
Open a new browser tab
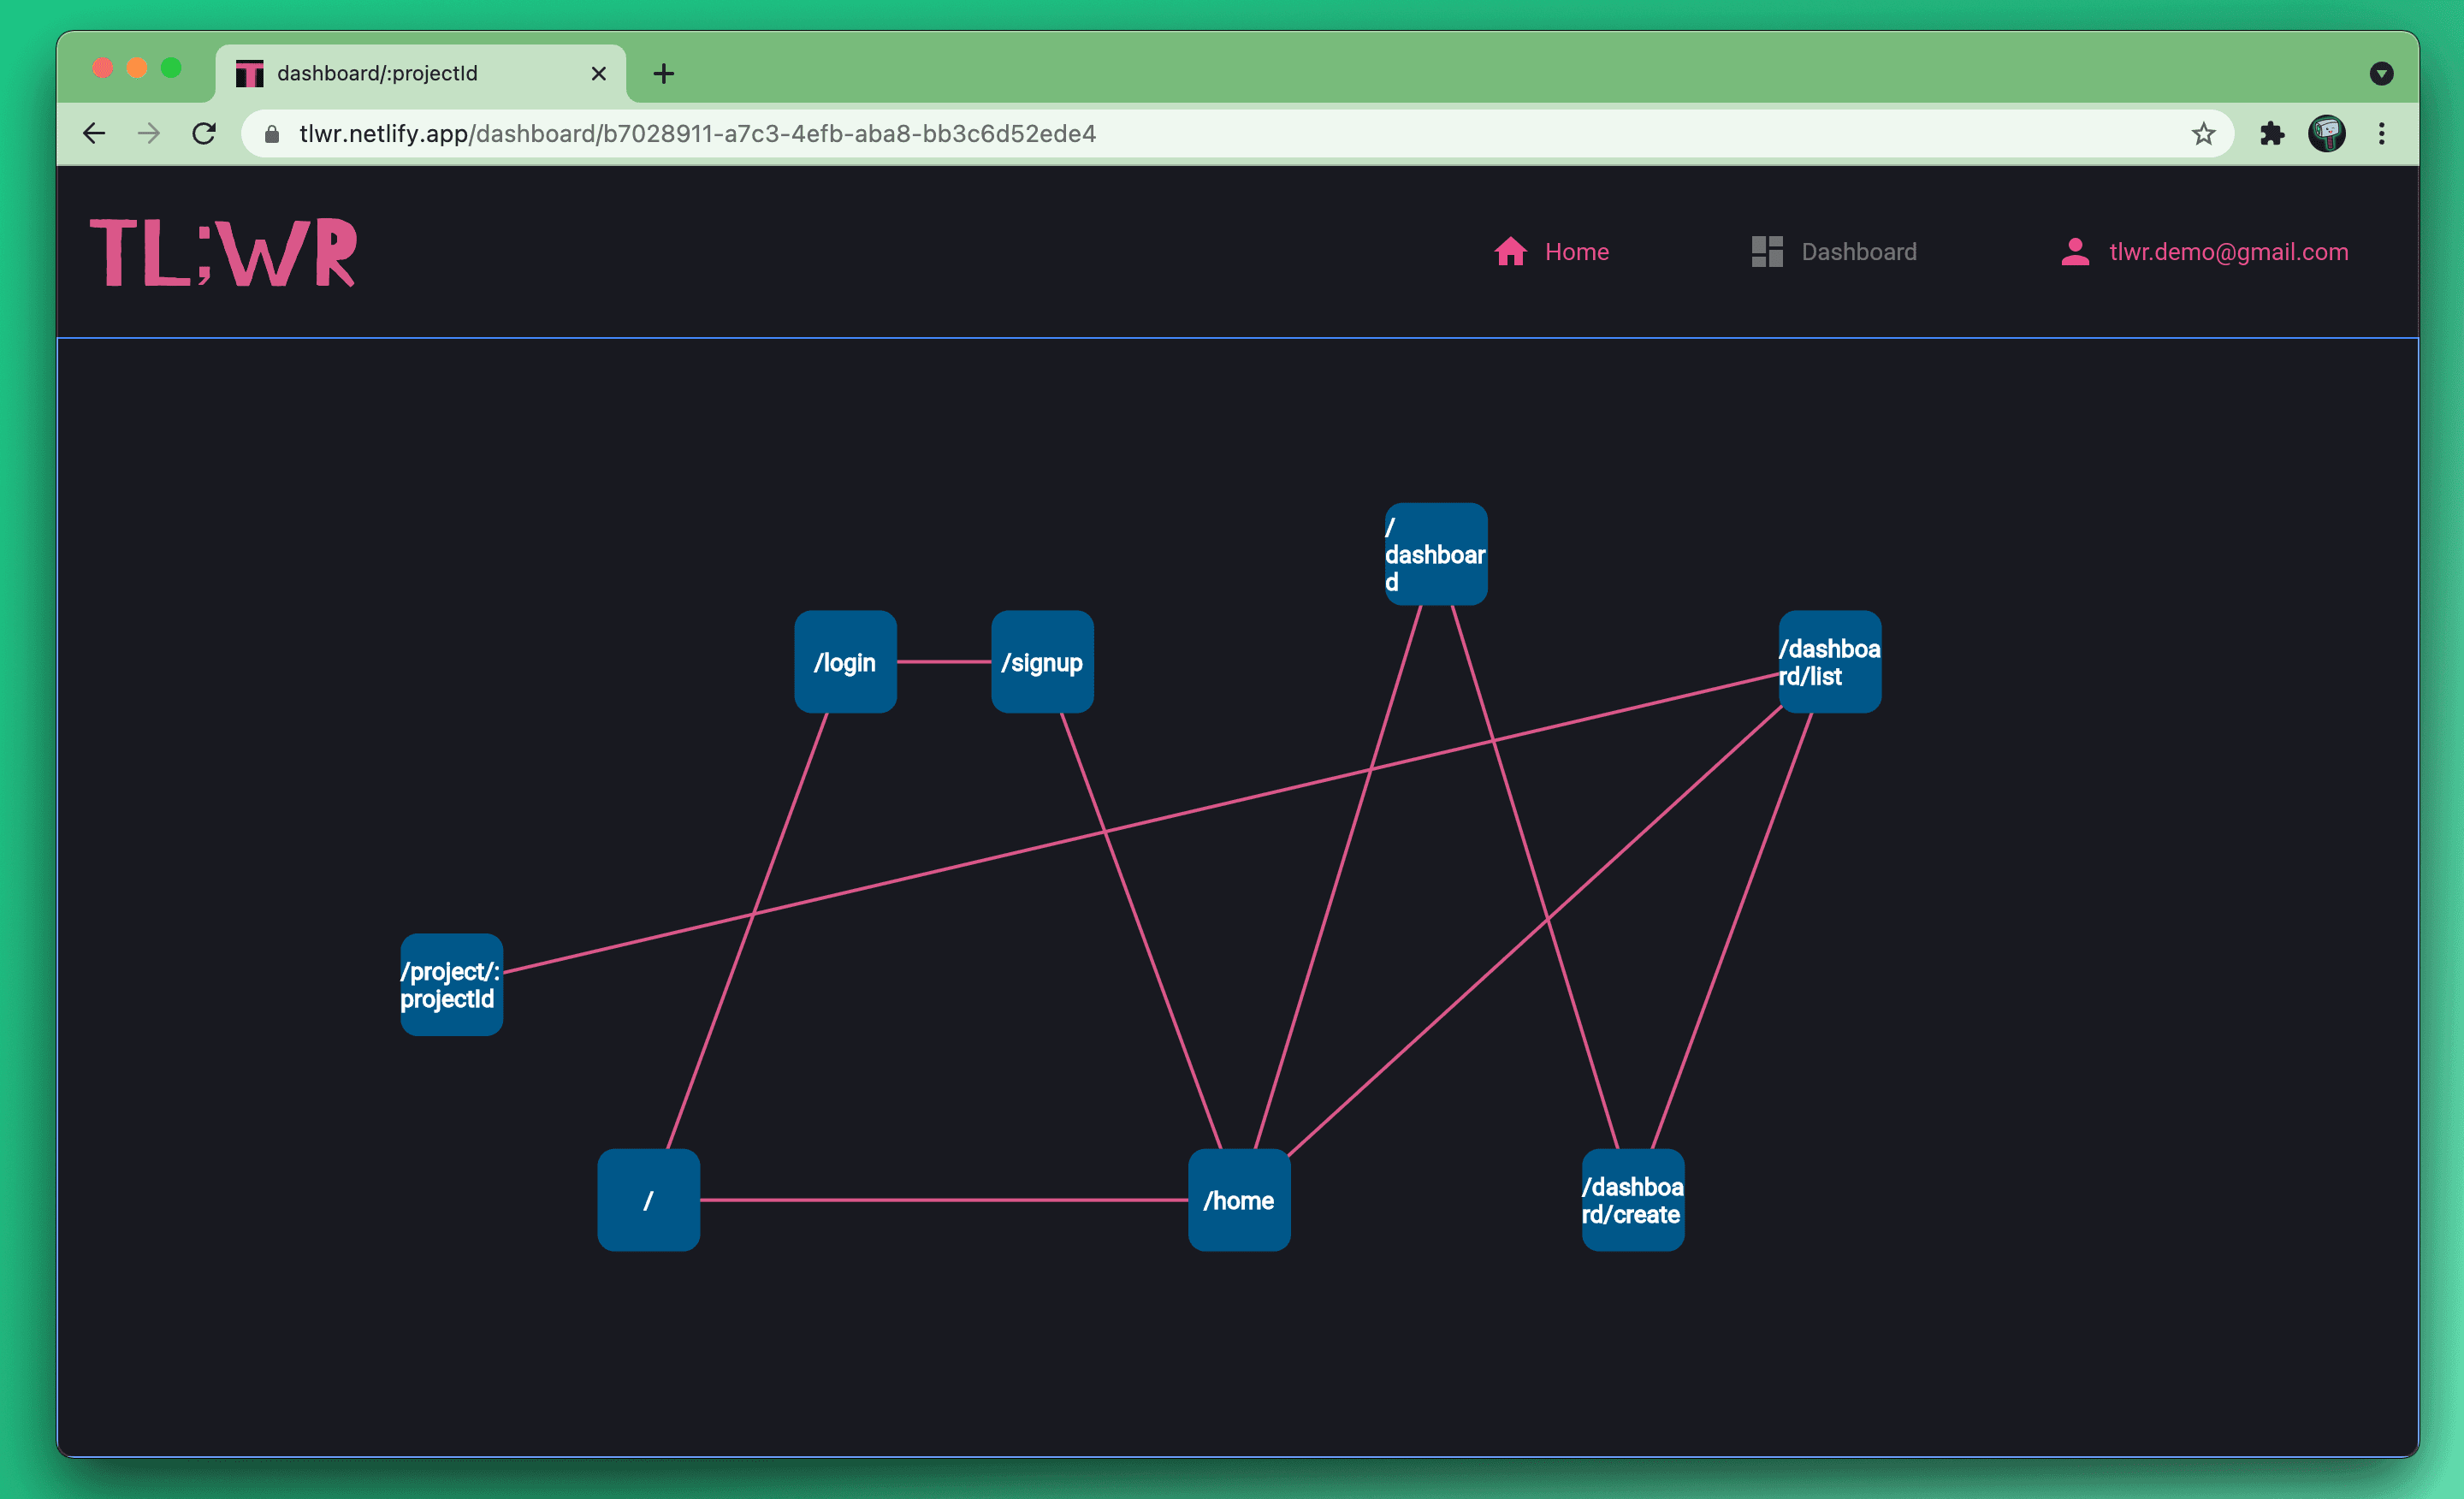[663, 74]
